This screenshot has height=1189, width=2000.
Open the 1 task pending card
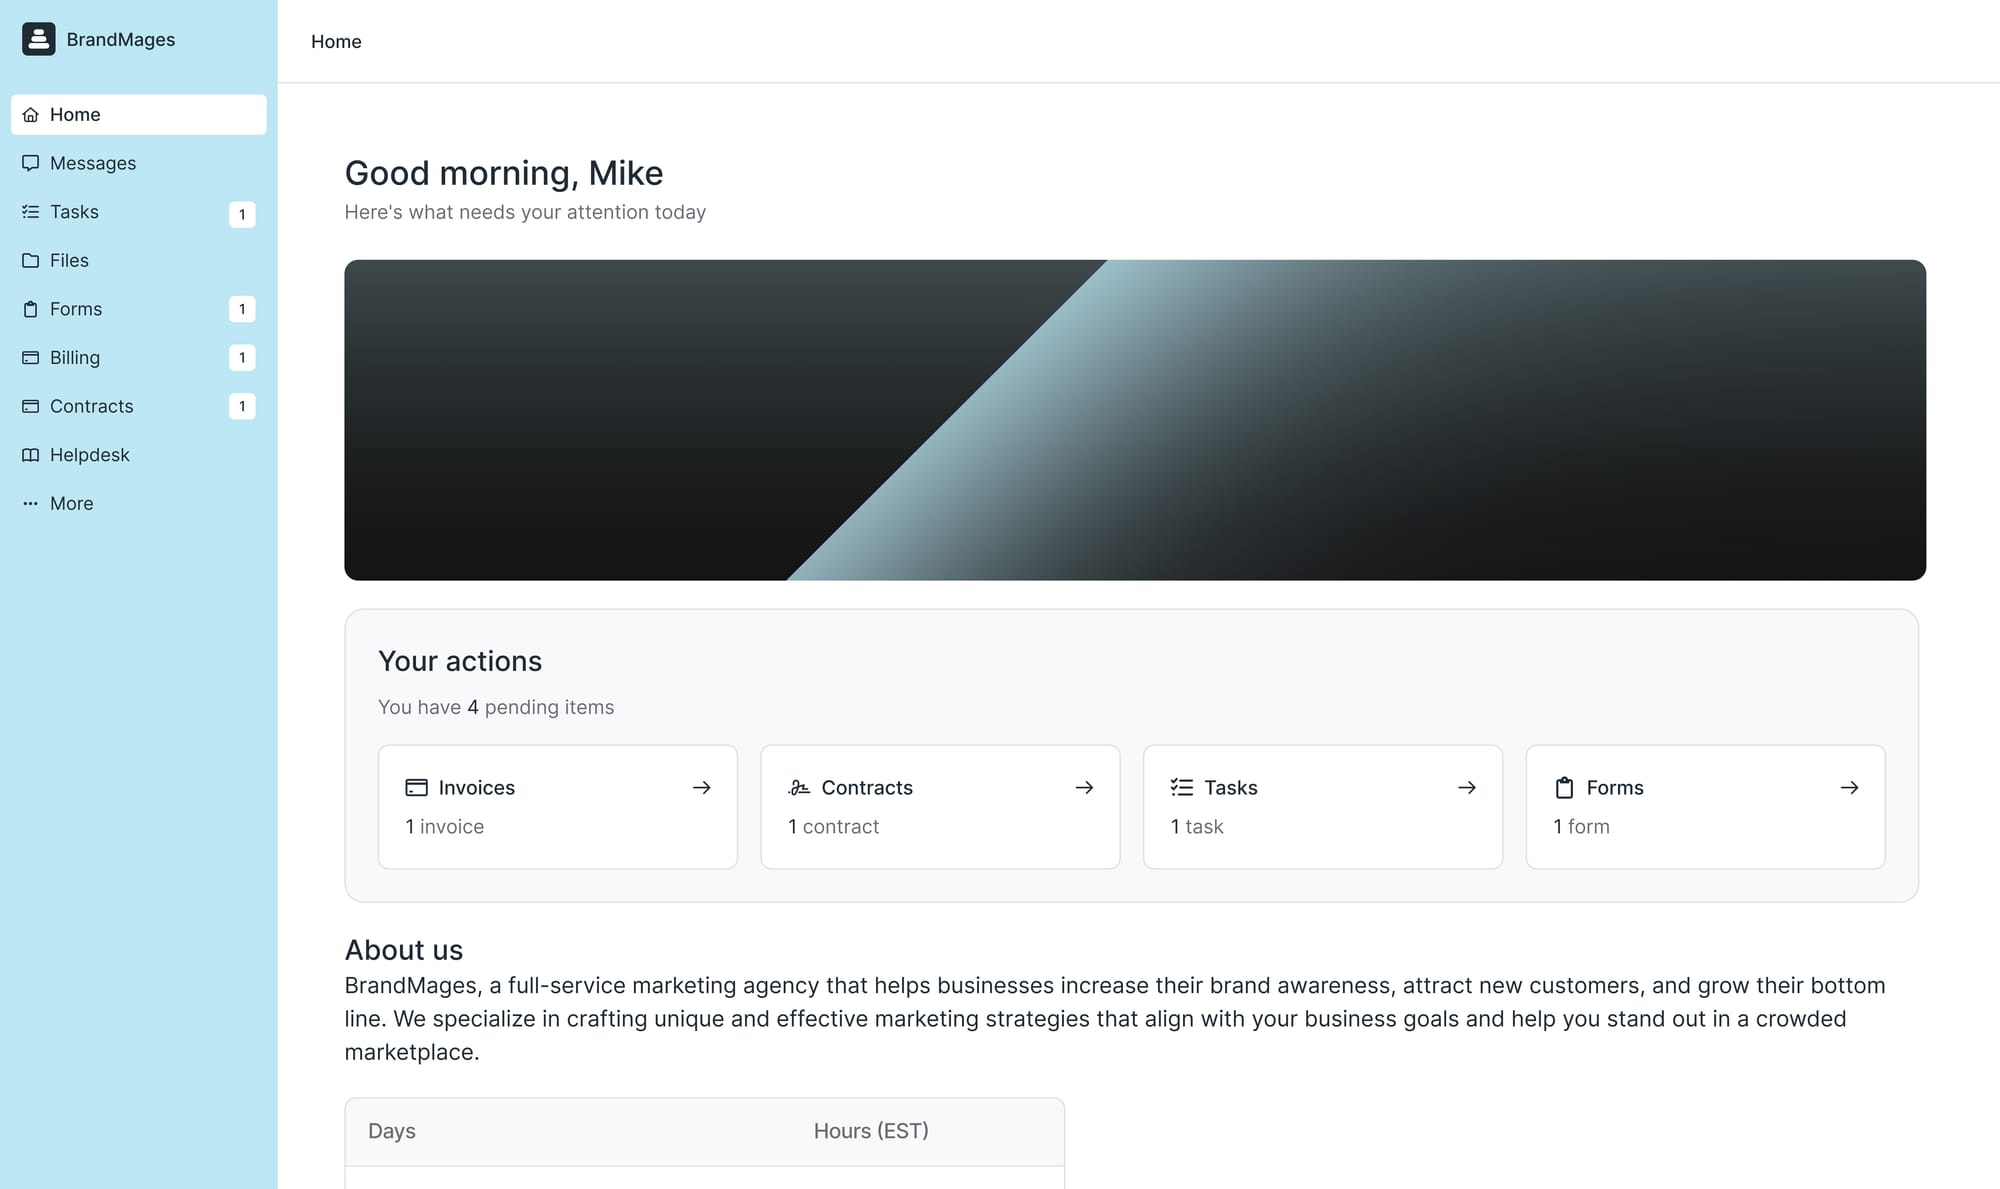pos(1322,807)
